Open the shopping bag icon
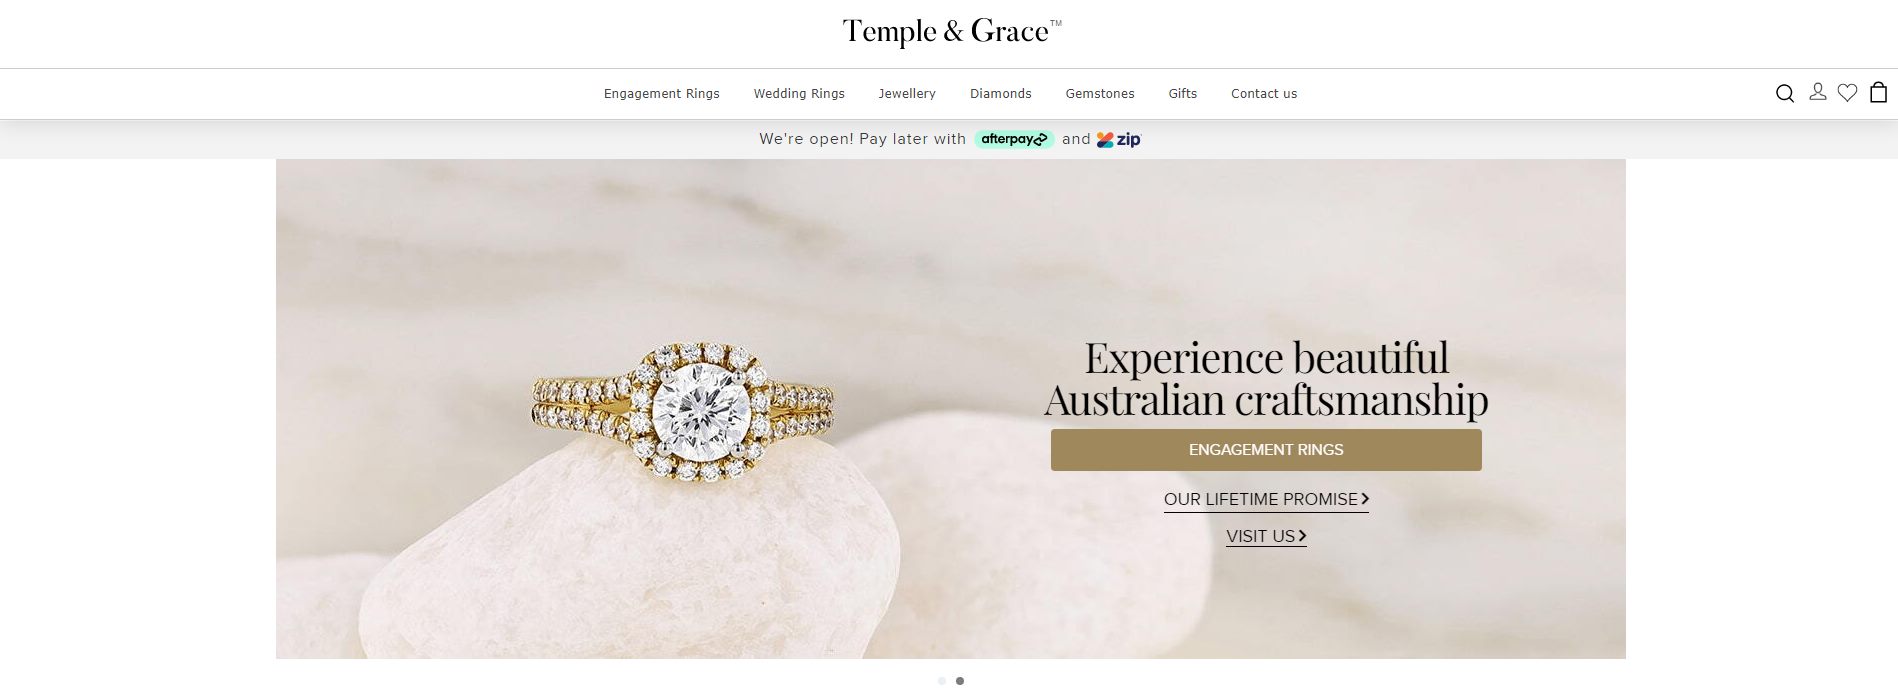This screenshot has height=700, width=1898. (1879, 92)
